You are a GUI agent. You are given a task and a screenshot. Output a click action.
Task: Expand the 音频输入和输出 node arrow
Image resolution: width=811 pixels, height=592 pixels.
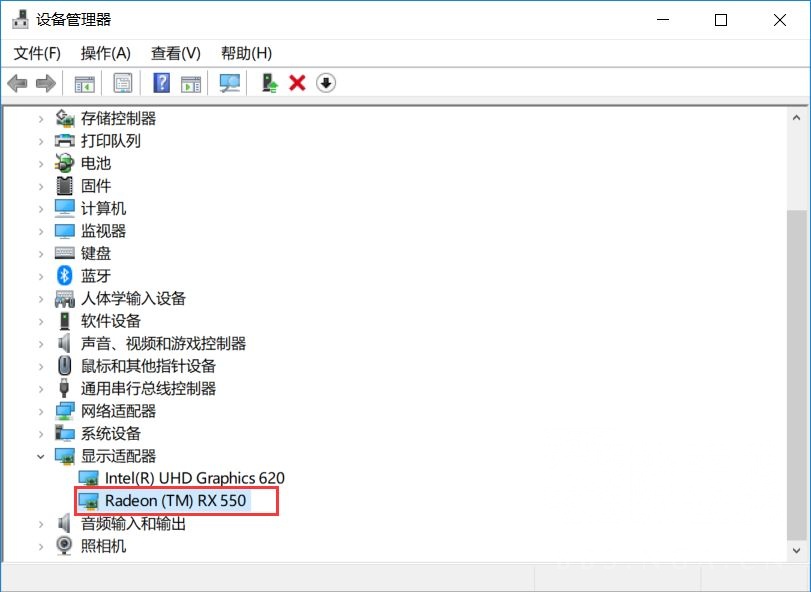[x=41, y=524]
